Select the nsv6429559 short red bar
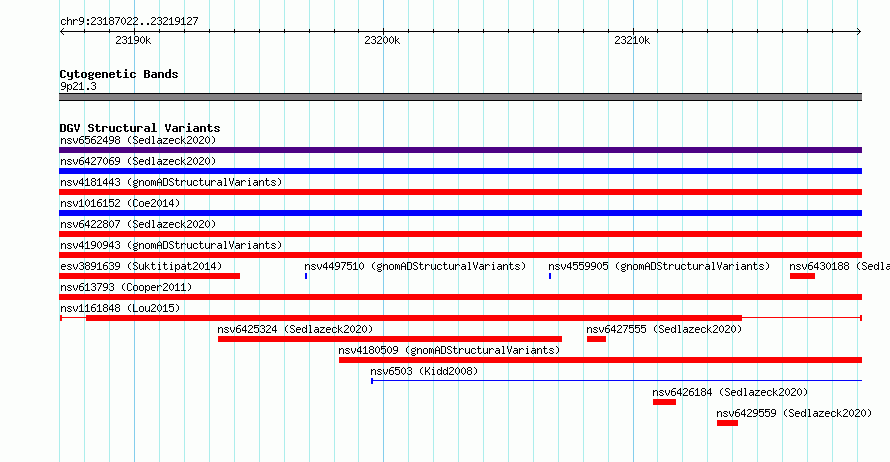 click(x=727, y=423)
